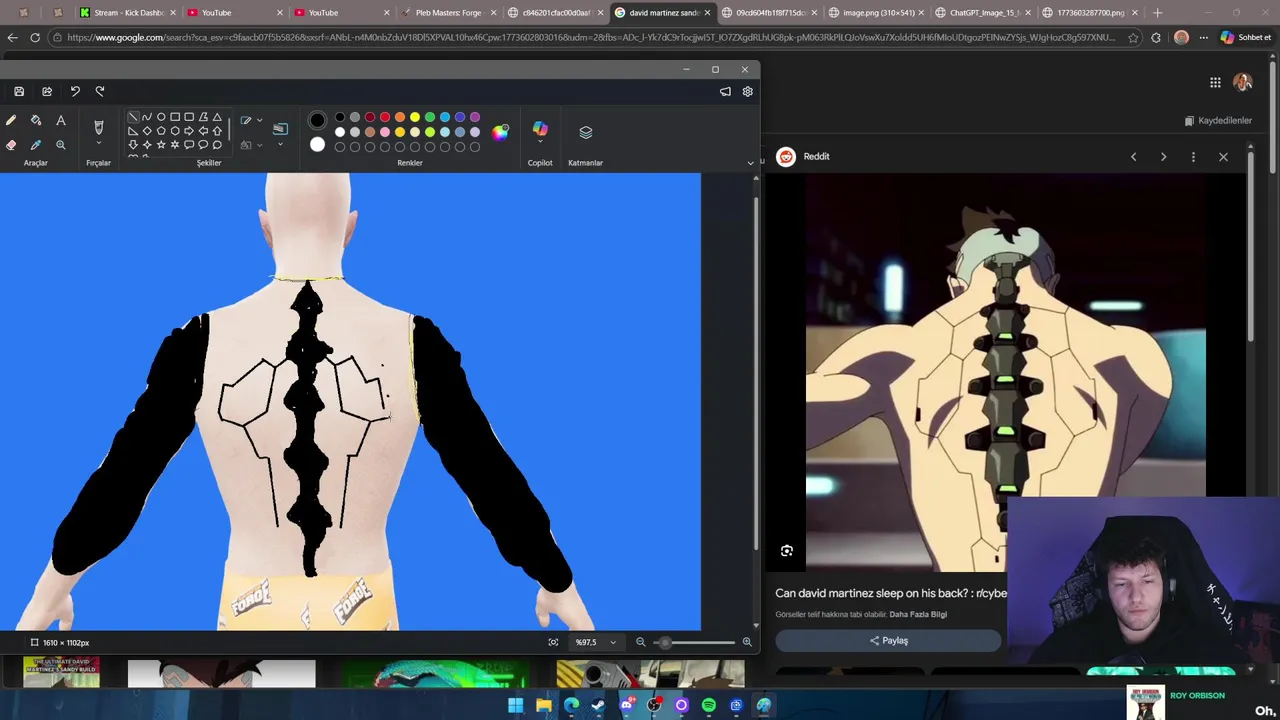Go to previous image in Reddit preview
1280x720 pixels.
[1133, 157]
